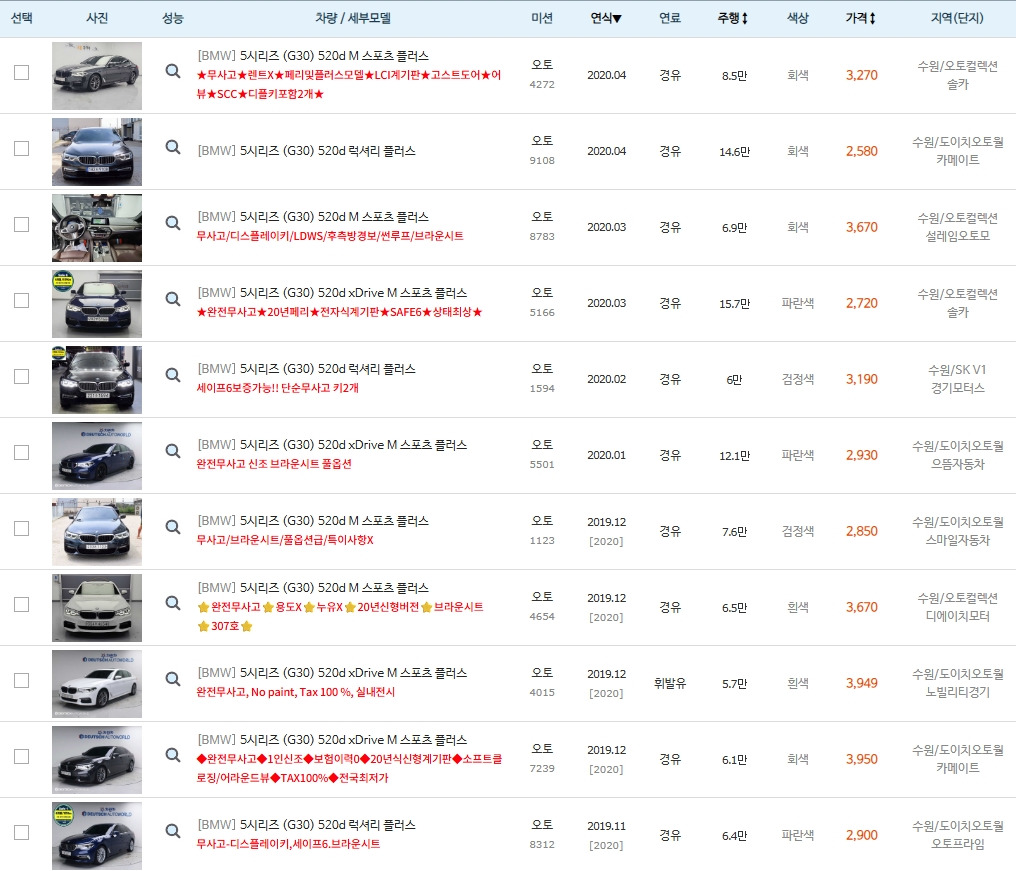Sort by 연식 column header
This screenshot has width=1016, height=871.
pos(605,18)
